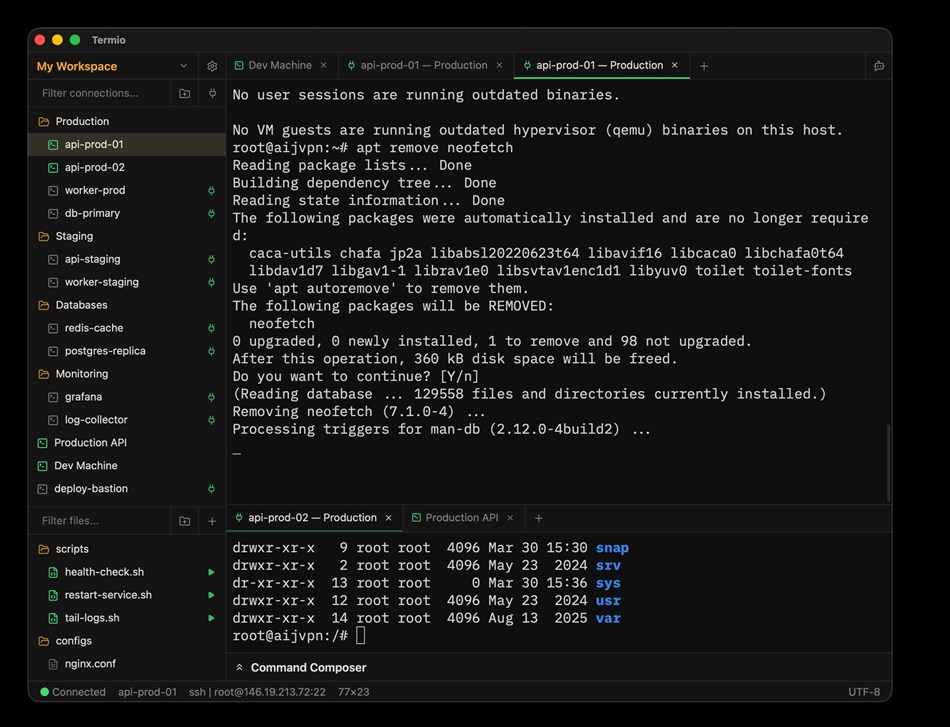Select Production API entry in sidebar
950x727 pixels.
coord(127,443)
